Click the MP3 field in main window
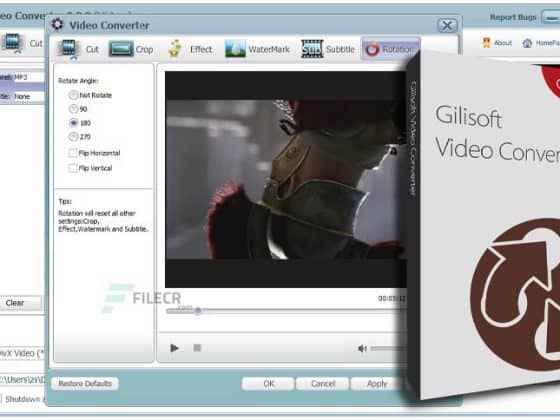Image resolution: width=560 pixels, height=420 pixels. coord(29,77)
